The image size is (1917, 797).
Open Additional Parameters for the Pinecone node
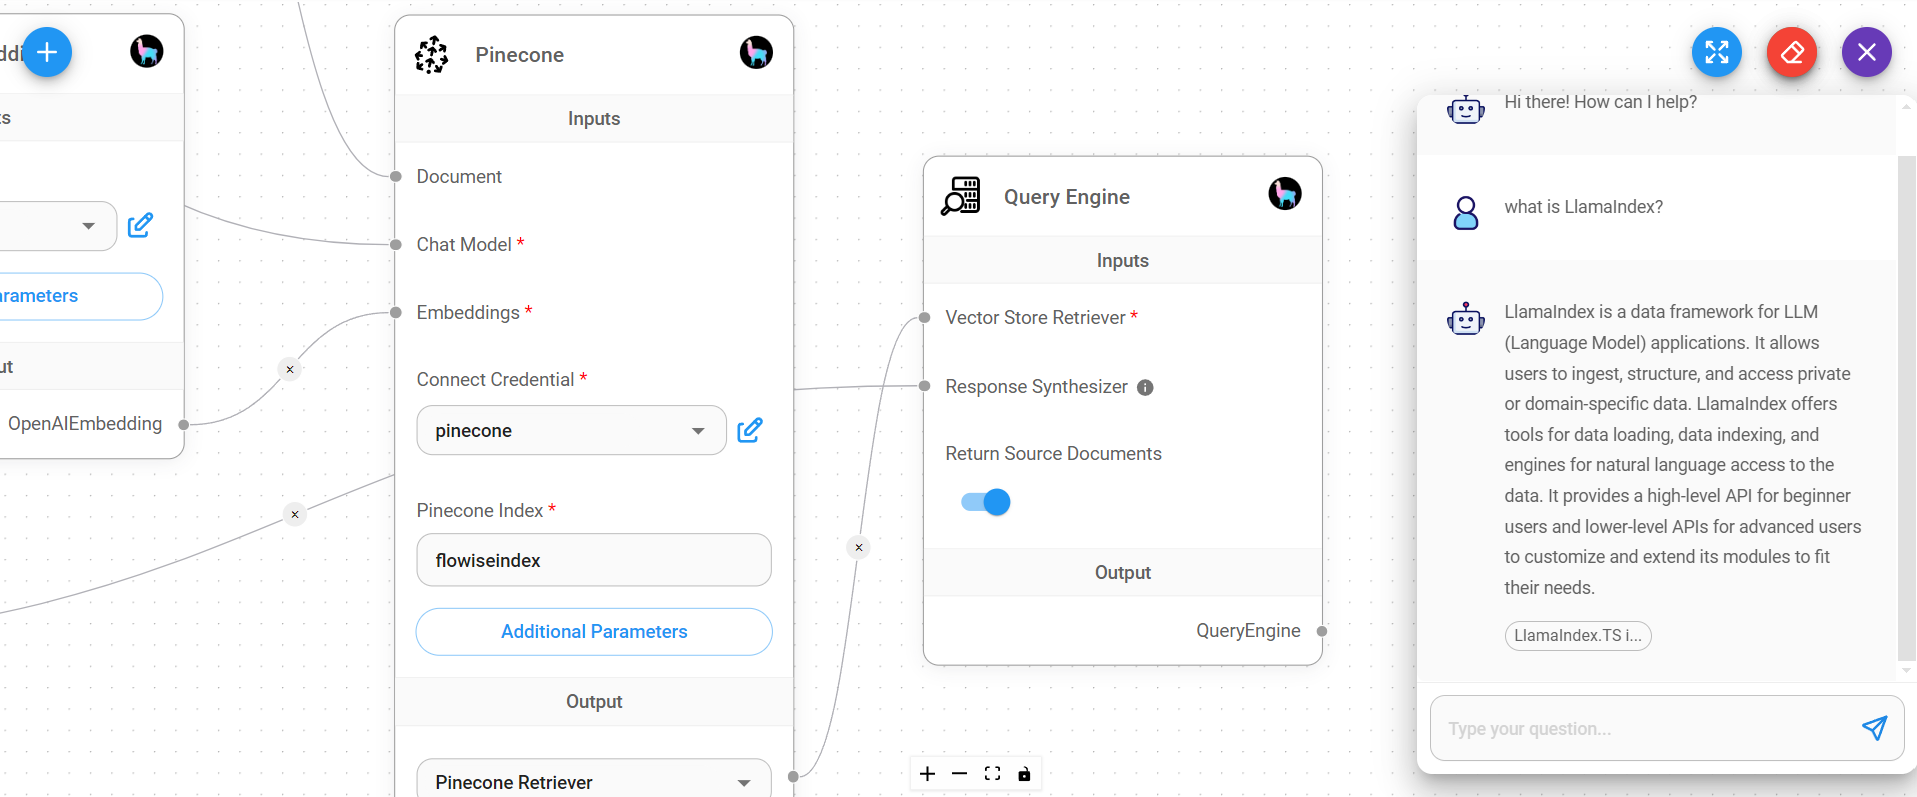(x=594, y=632)
